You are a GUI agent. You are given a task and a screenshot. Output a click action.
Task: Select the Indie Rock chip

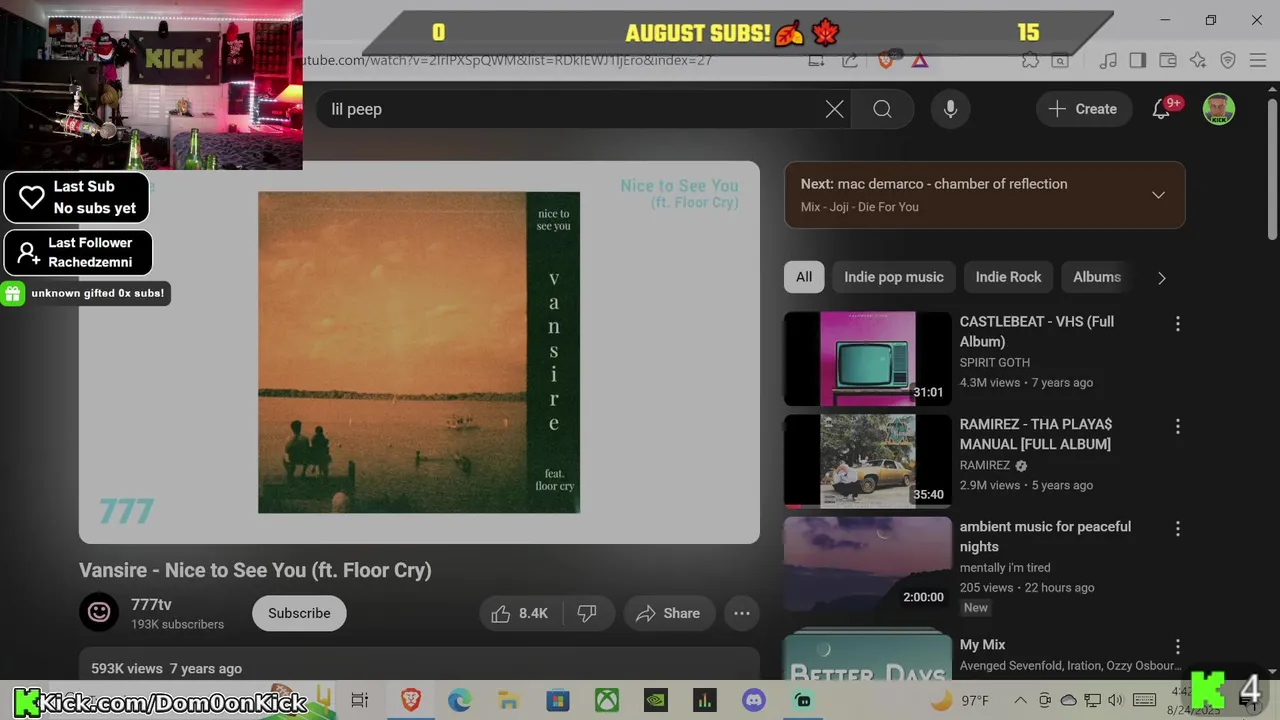click(x=1008, y=277)
